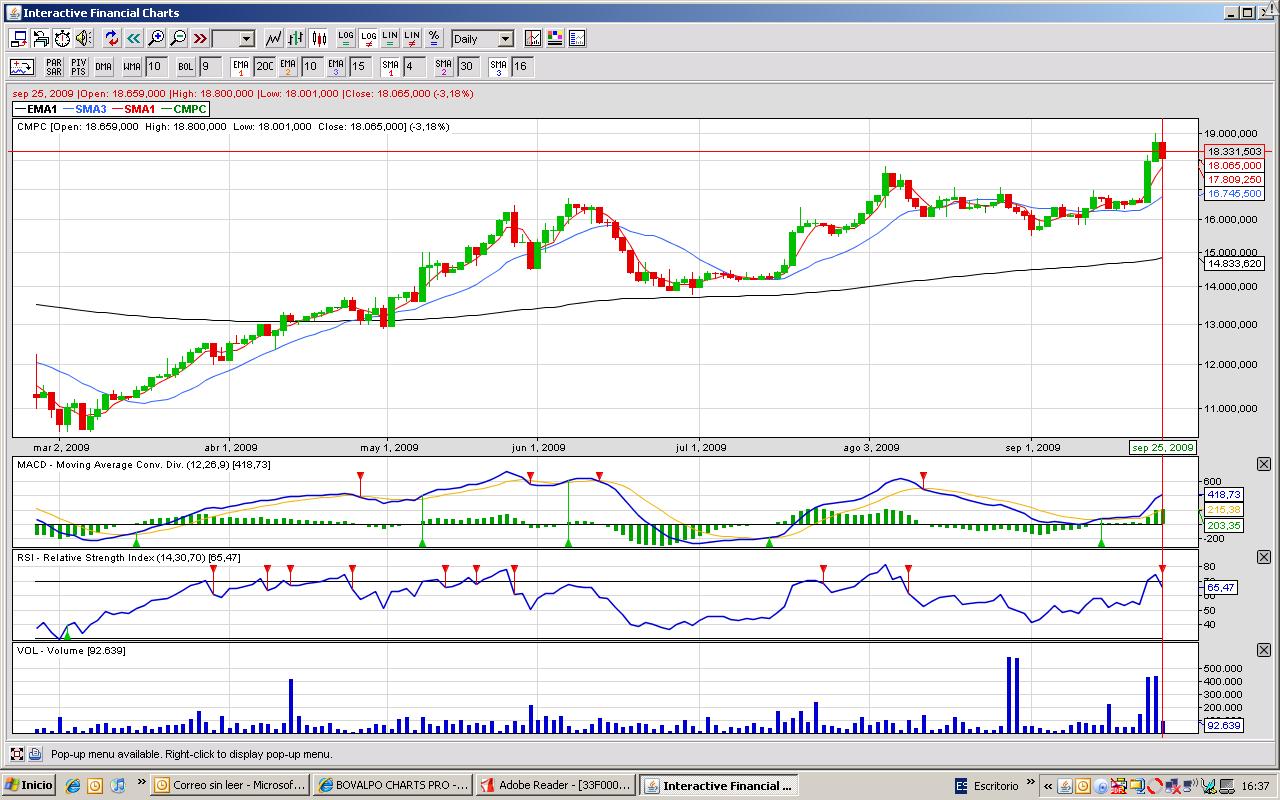Screen dimensions: 1280x800
Task: Switch to Adobe Reader taskbar window
Action: click(x=555, y=785)
